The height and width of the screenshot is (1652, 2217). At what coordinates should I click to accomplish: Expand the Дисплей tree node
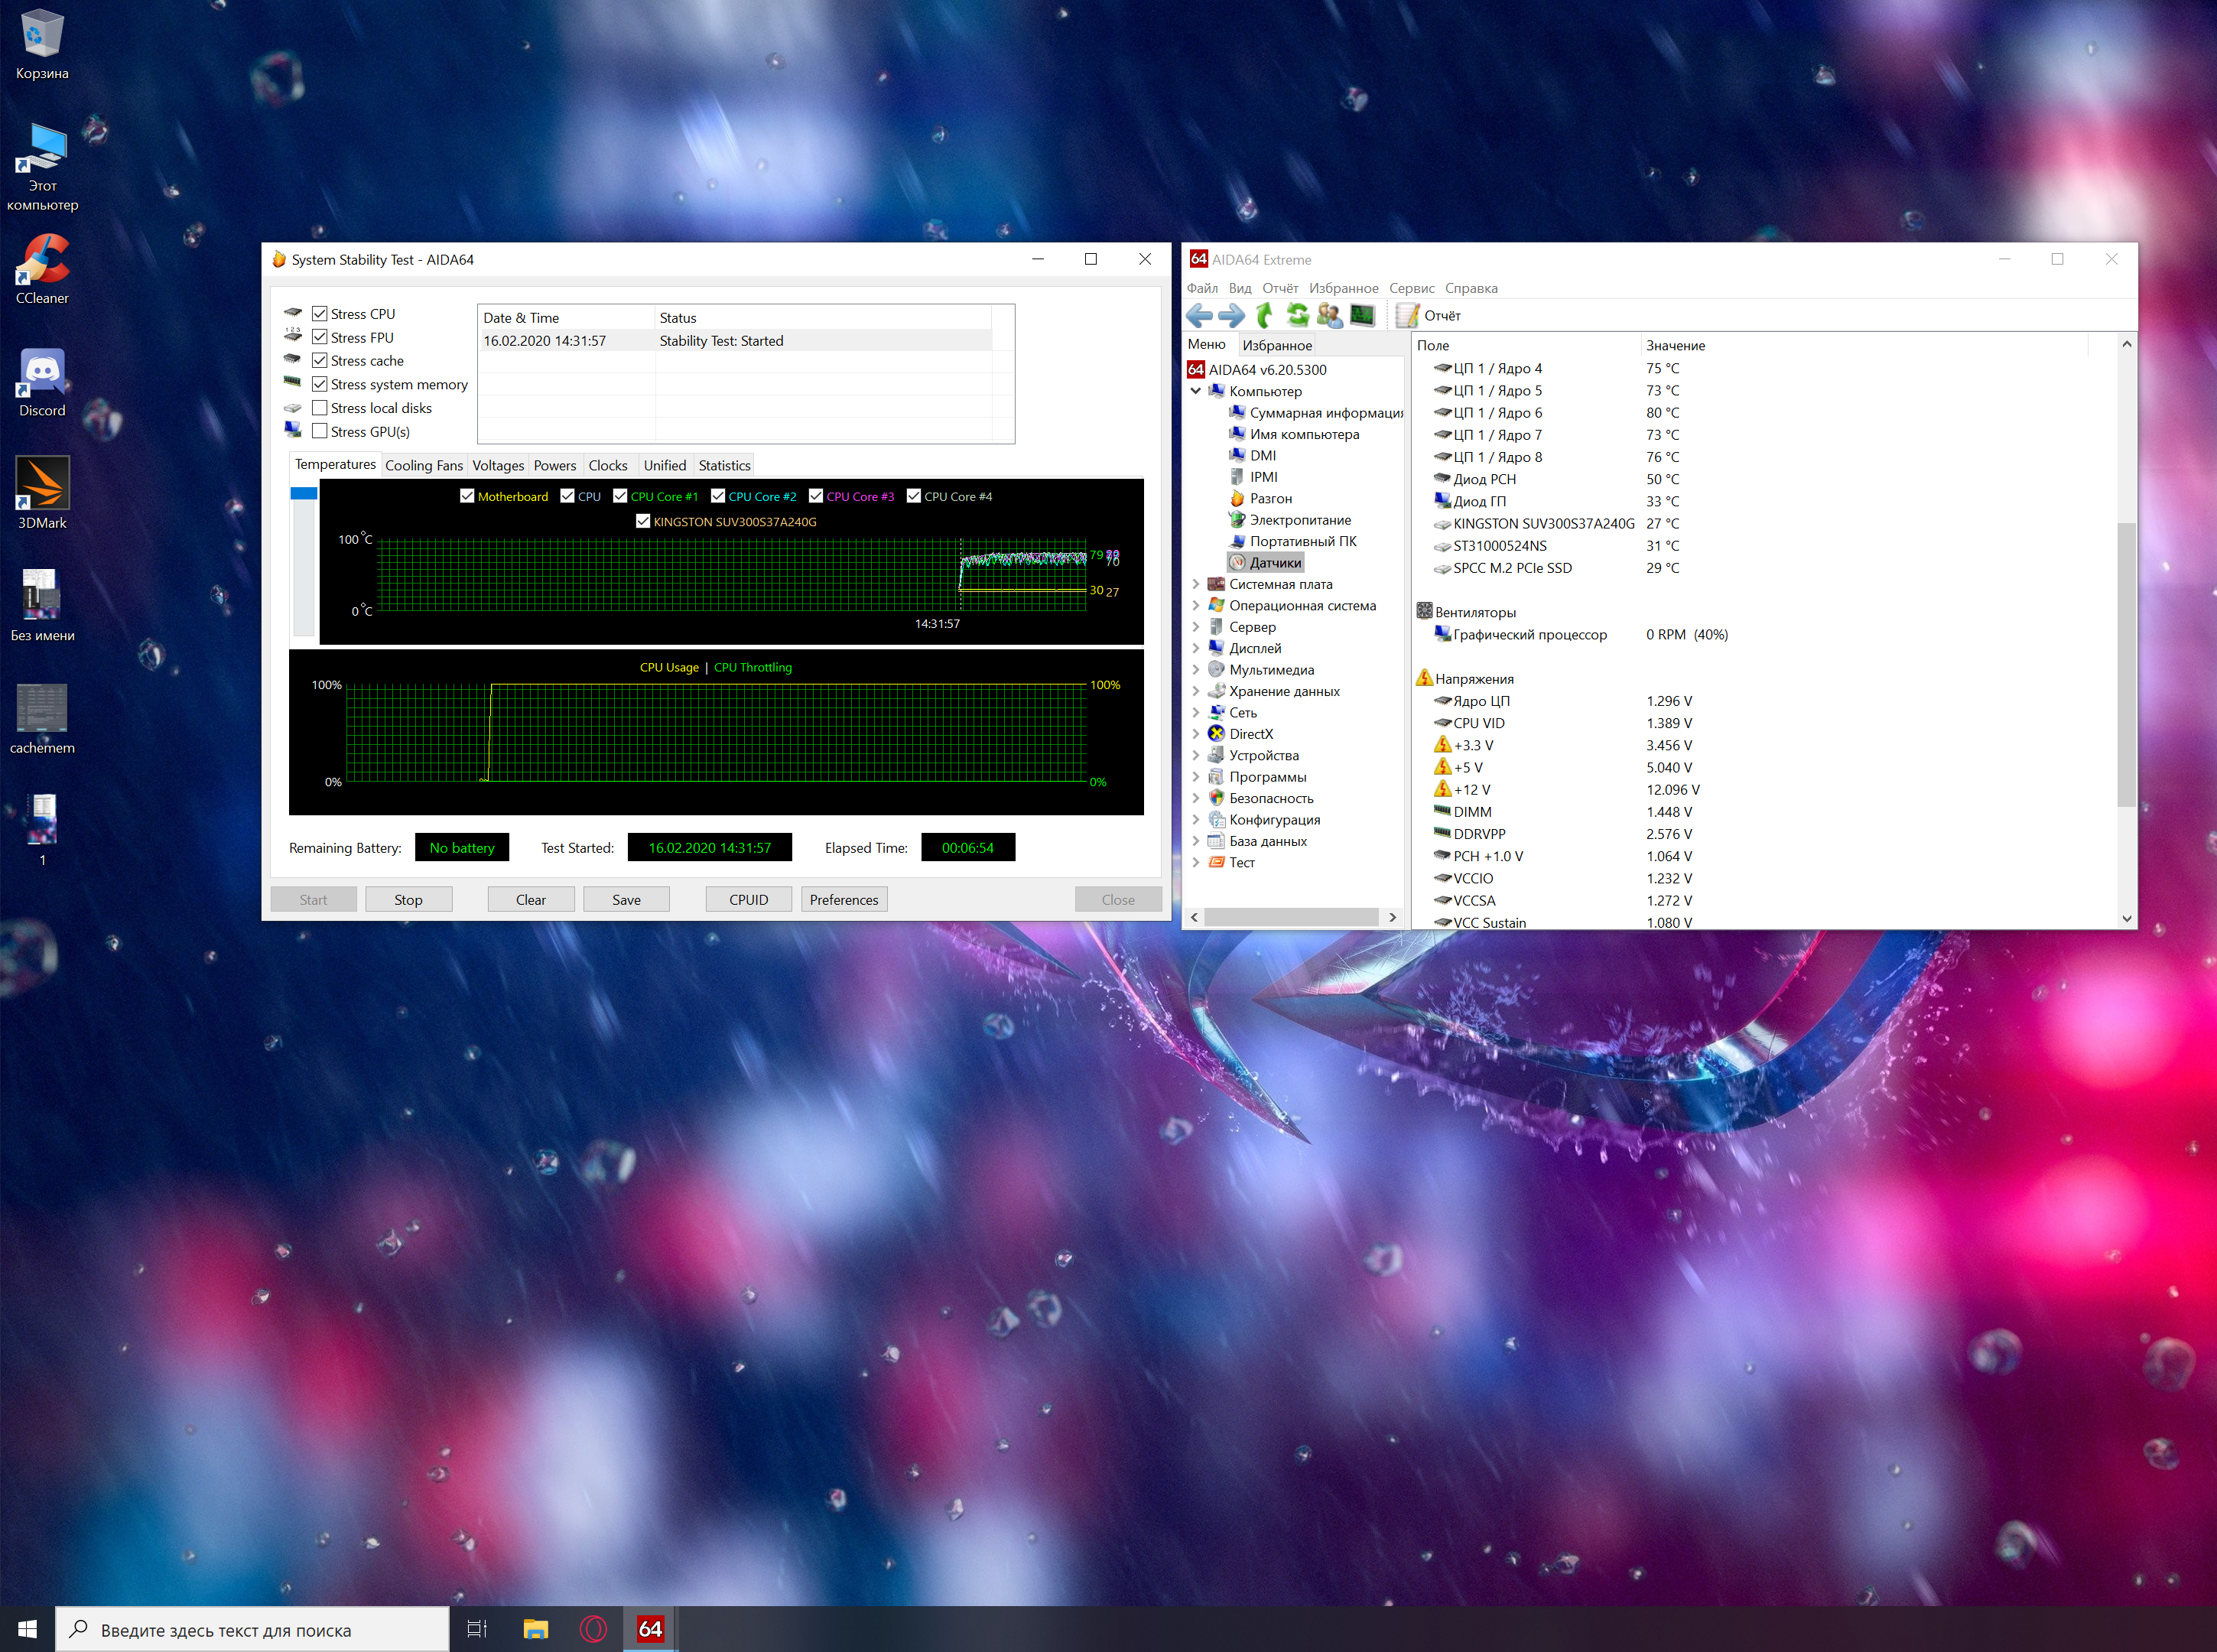(x=1195, y=648)
